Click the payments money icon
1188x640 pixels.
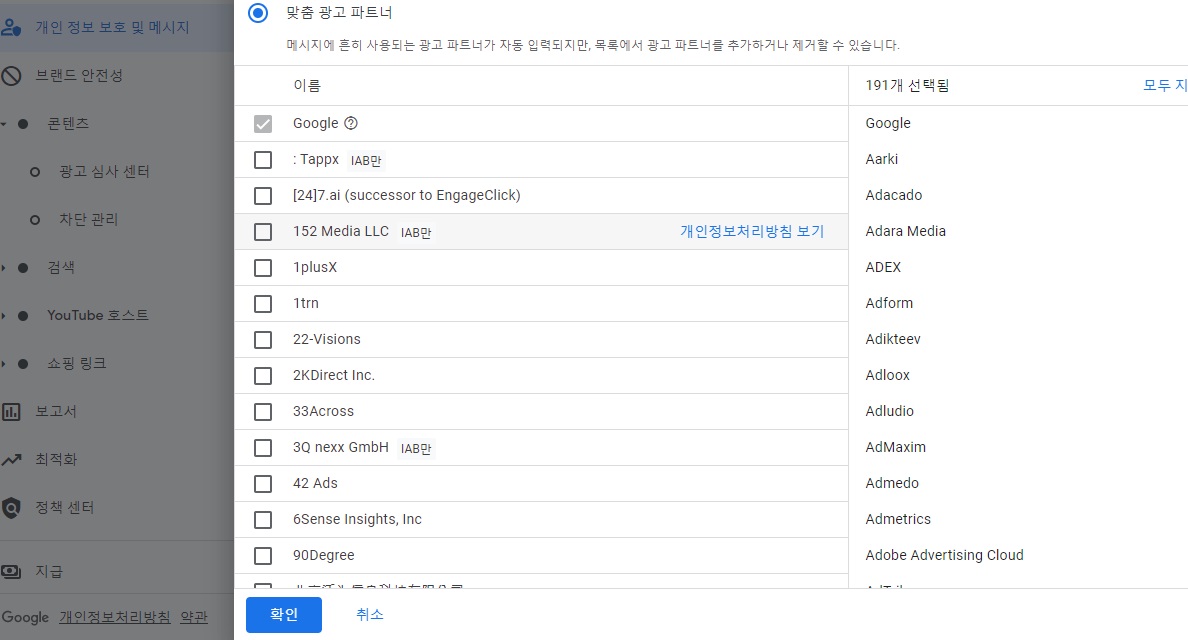tap(11, 572)
